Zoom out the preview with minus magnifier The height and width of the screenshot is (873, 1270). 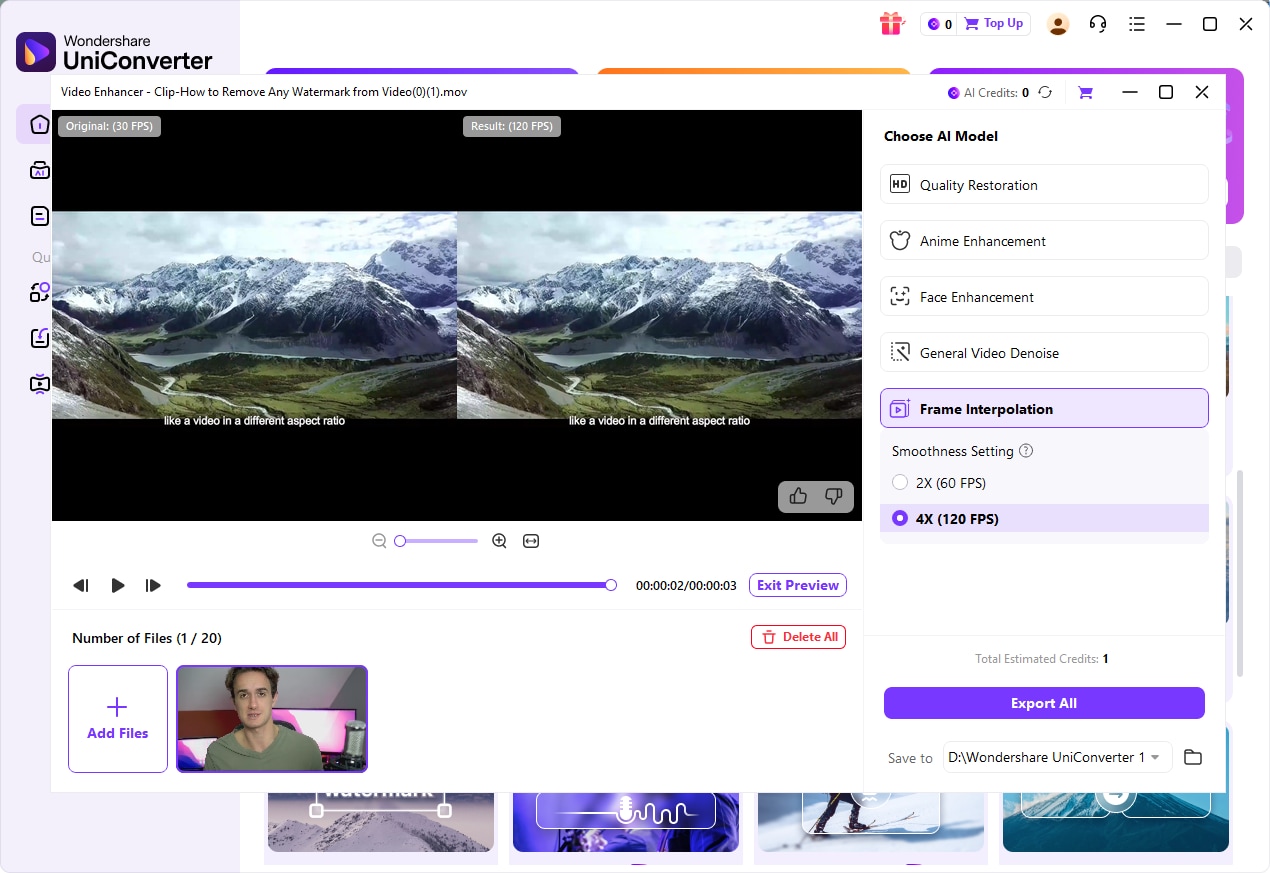379,541
